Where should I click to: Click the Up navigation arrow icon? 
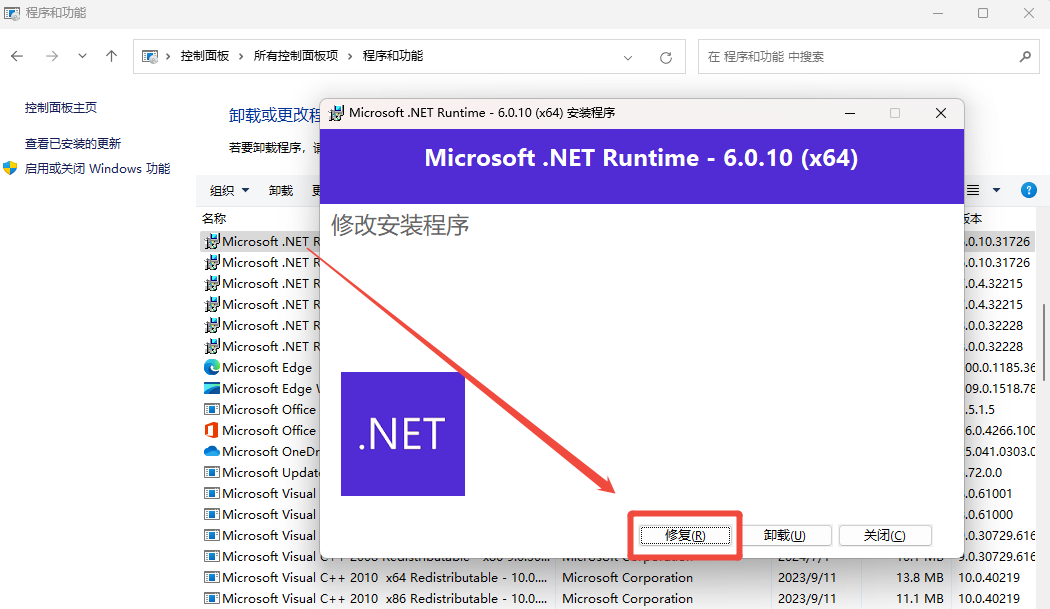111,56
